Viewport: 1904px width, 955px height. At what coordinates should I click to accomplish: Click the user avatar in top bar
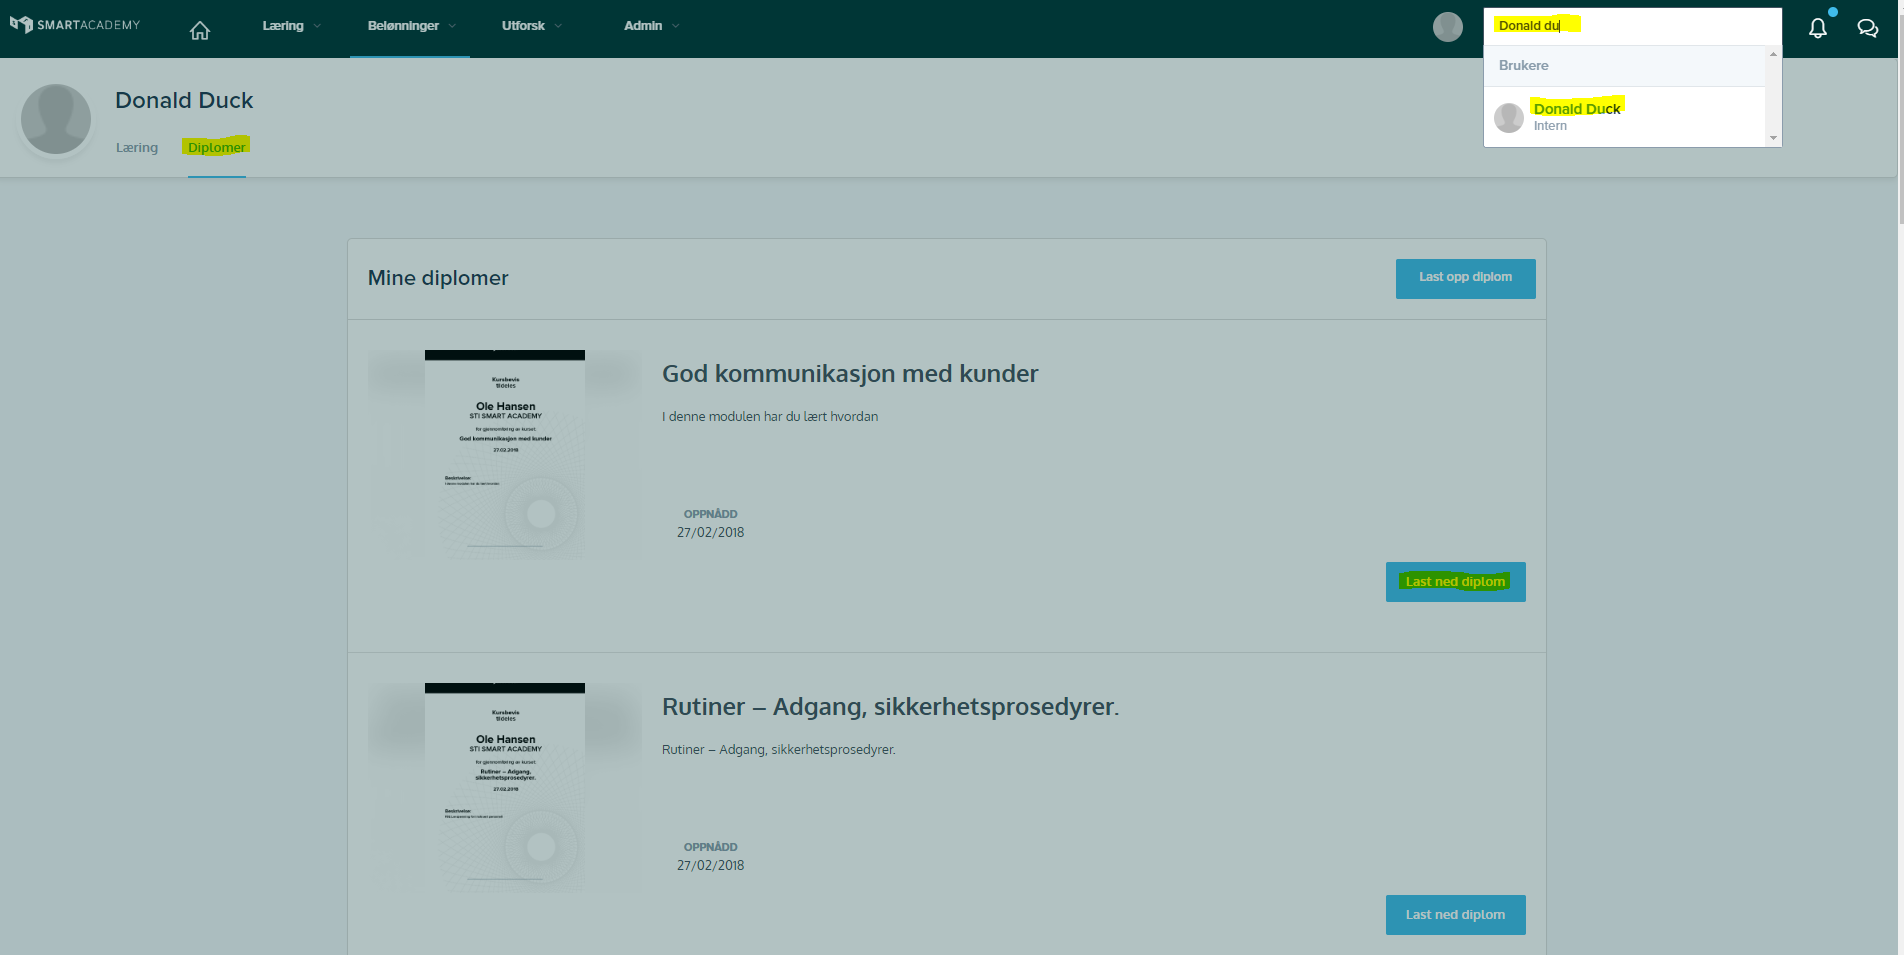click(x=1447, y=27)
